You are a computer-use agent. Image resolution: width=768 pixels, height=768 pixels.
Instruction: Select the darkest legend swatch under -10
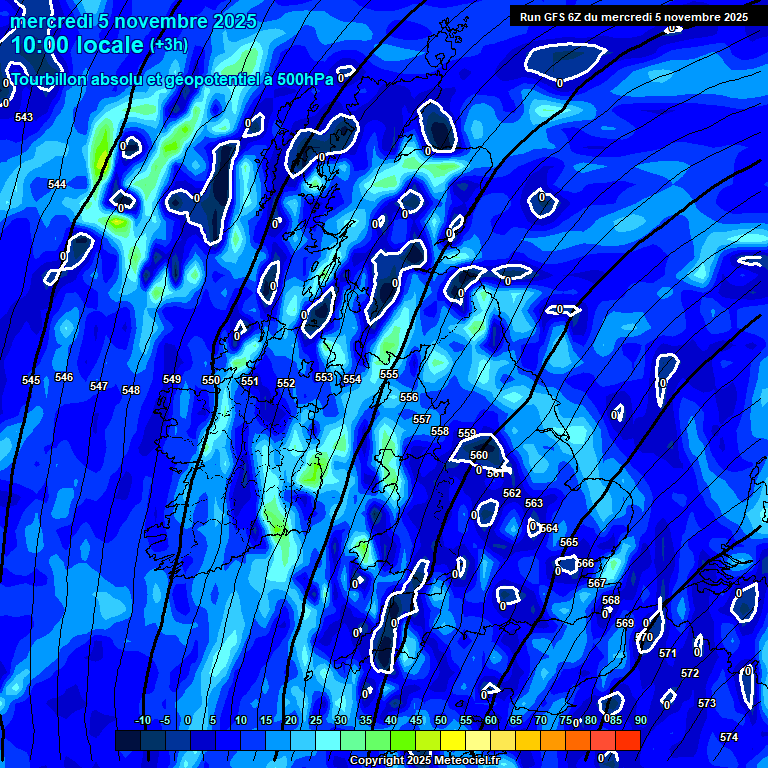[128, 740]
